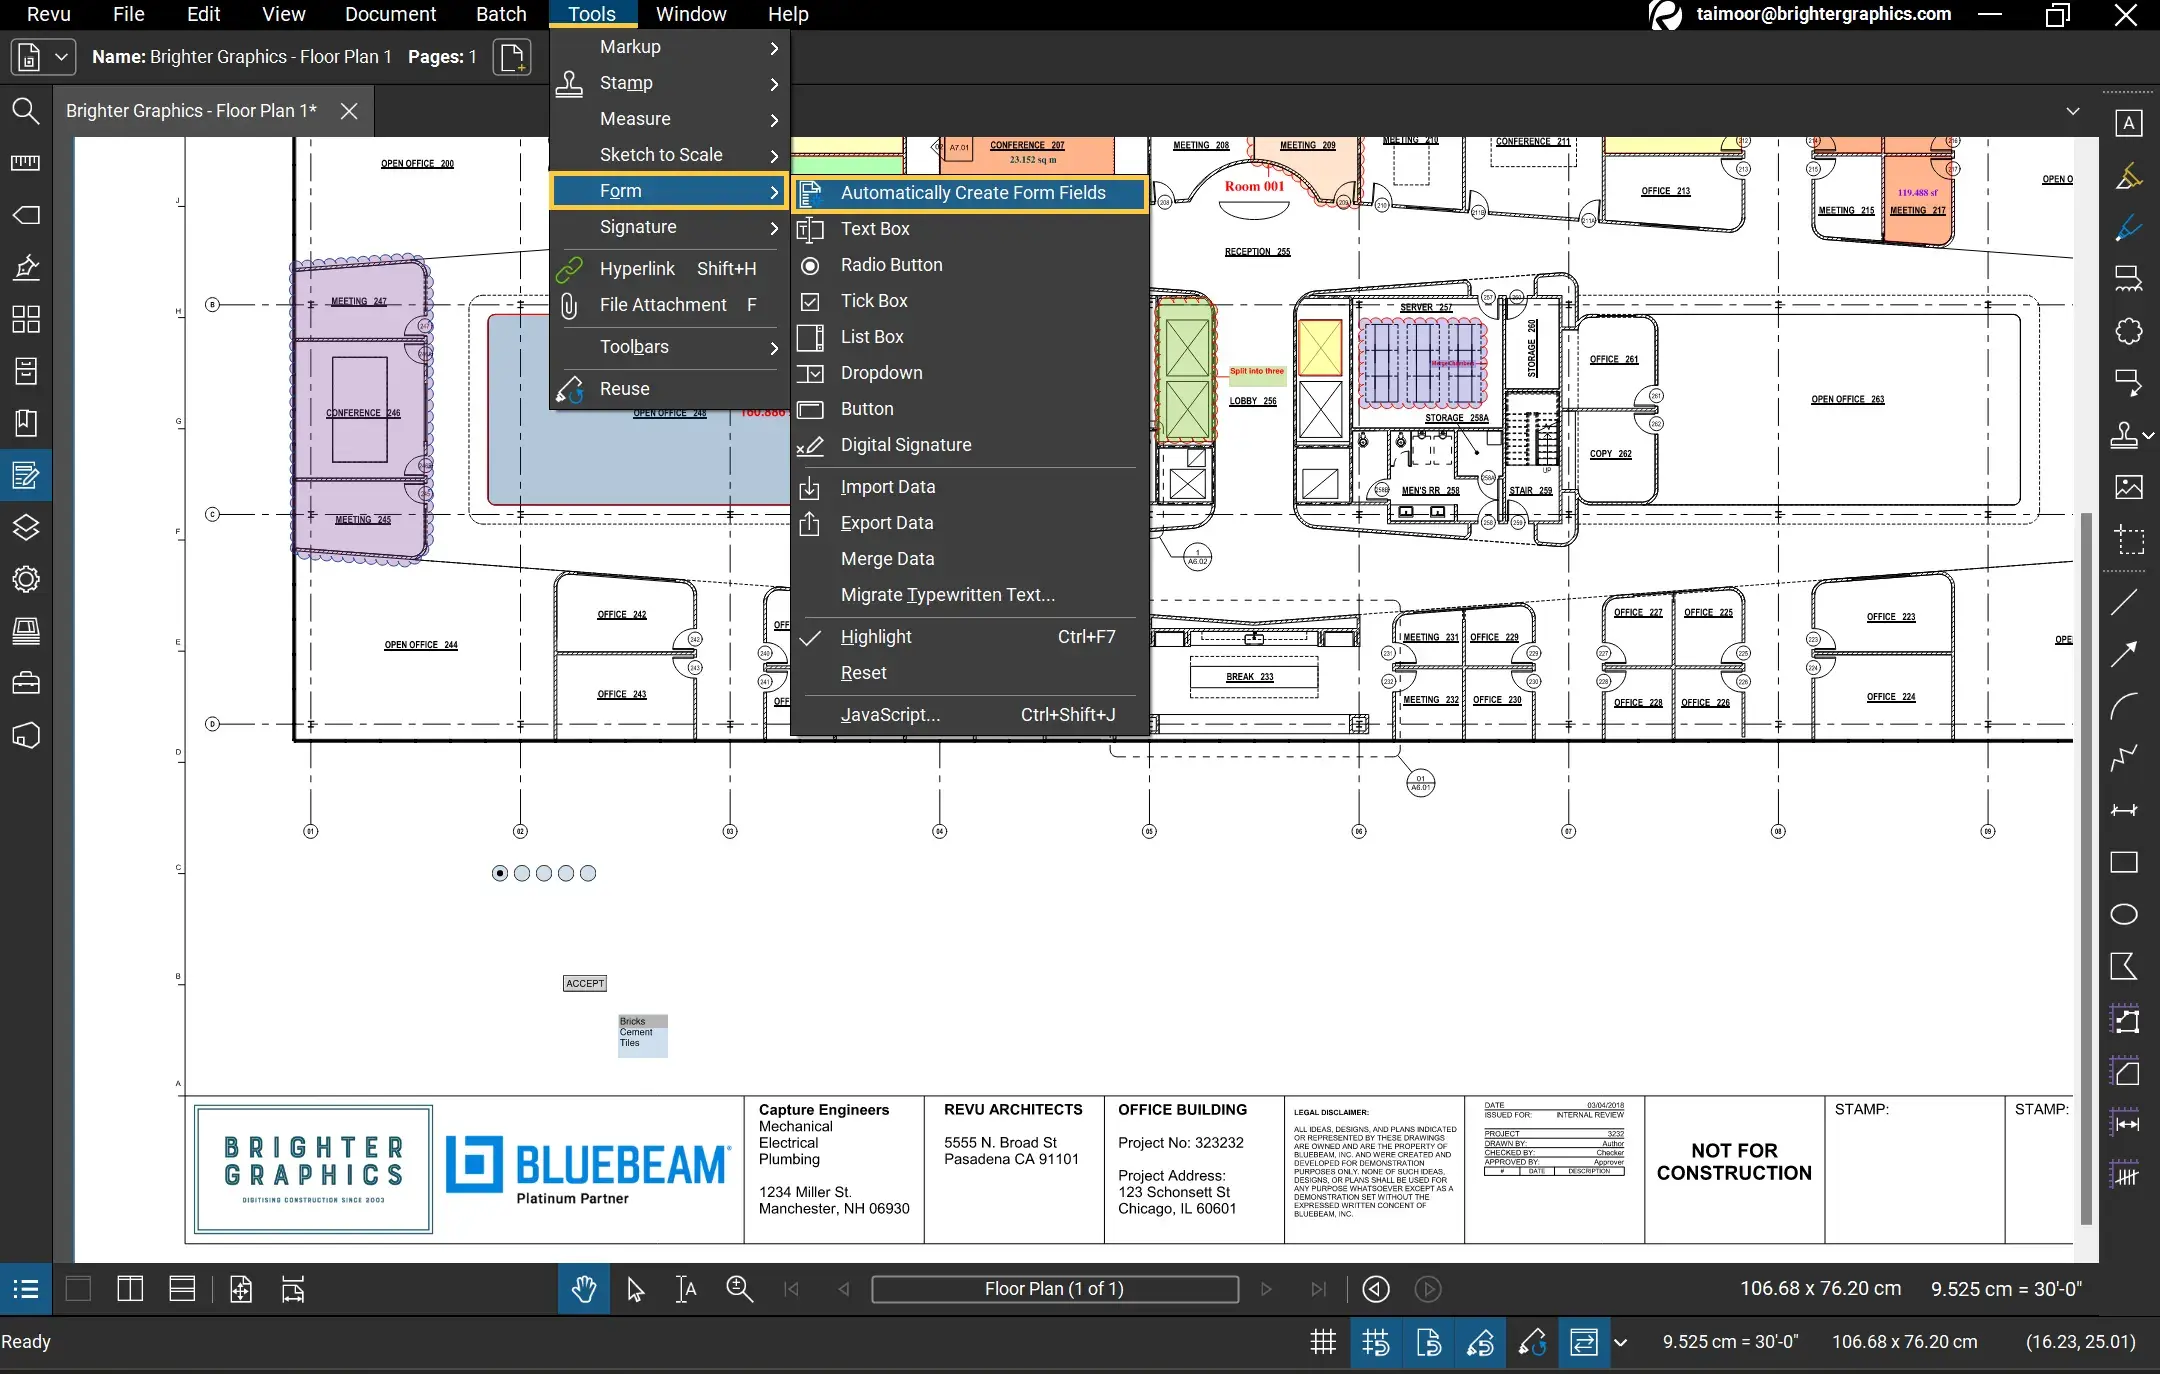This screenshot has height=1374, width=2160.
Task: Toggle the grid display in status bar
Action: (x=1323, y=1342)
